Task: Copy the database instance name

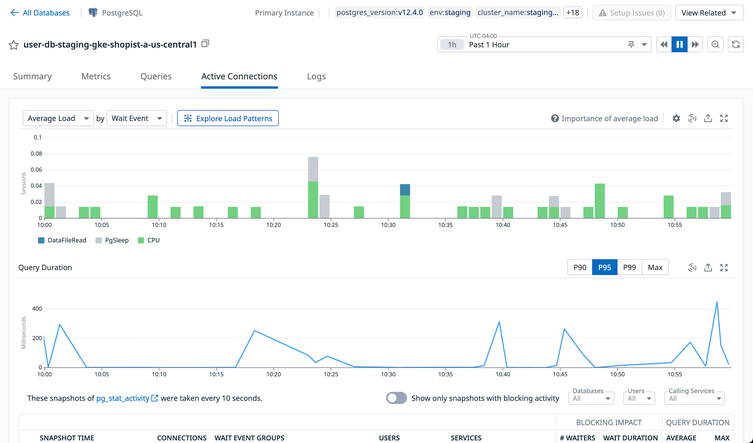Action: (x=206, y=44)
